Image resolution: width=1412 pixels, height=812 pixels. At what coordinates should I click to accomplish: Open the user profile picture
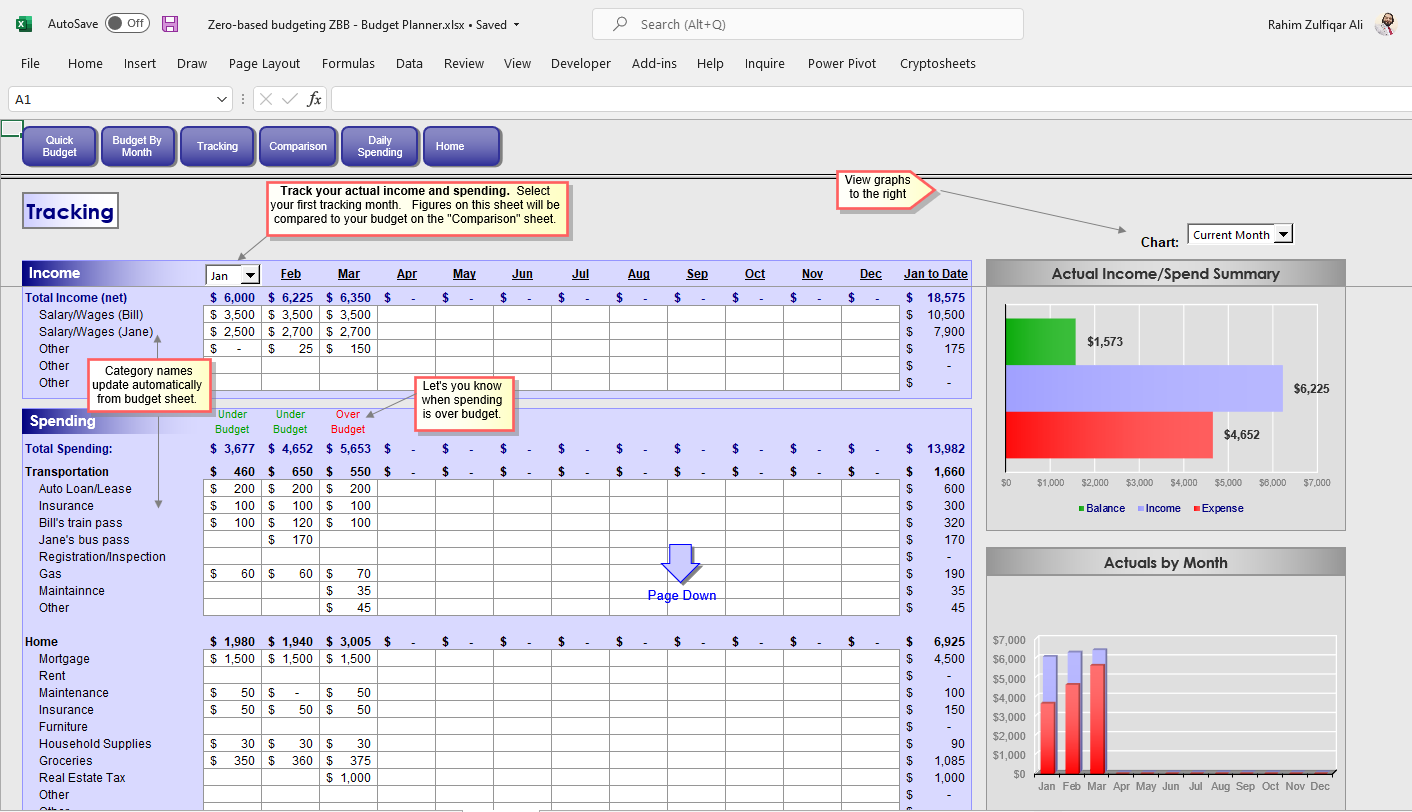tap(1385, 24)
